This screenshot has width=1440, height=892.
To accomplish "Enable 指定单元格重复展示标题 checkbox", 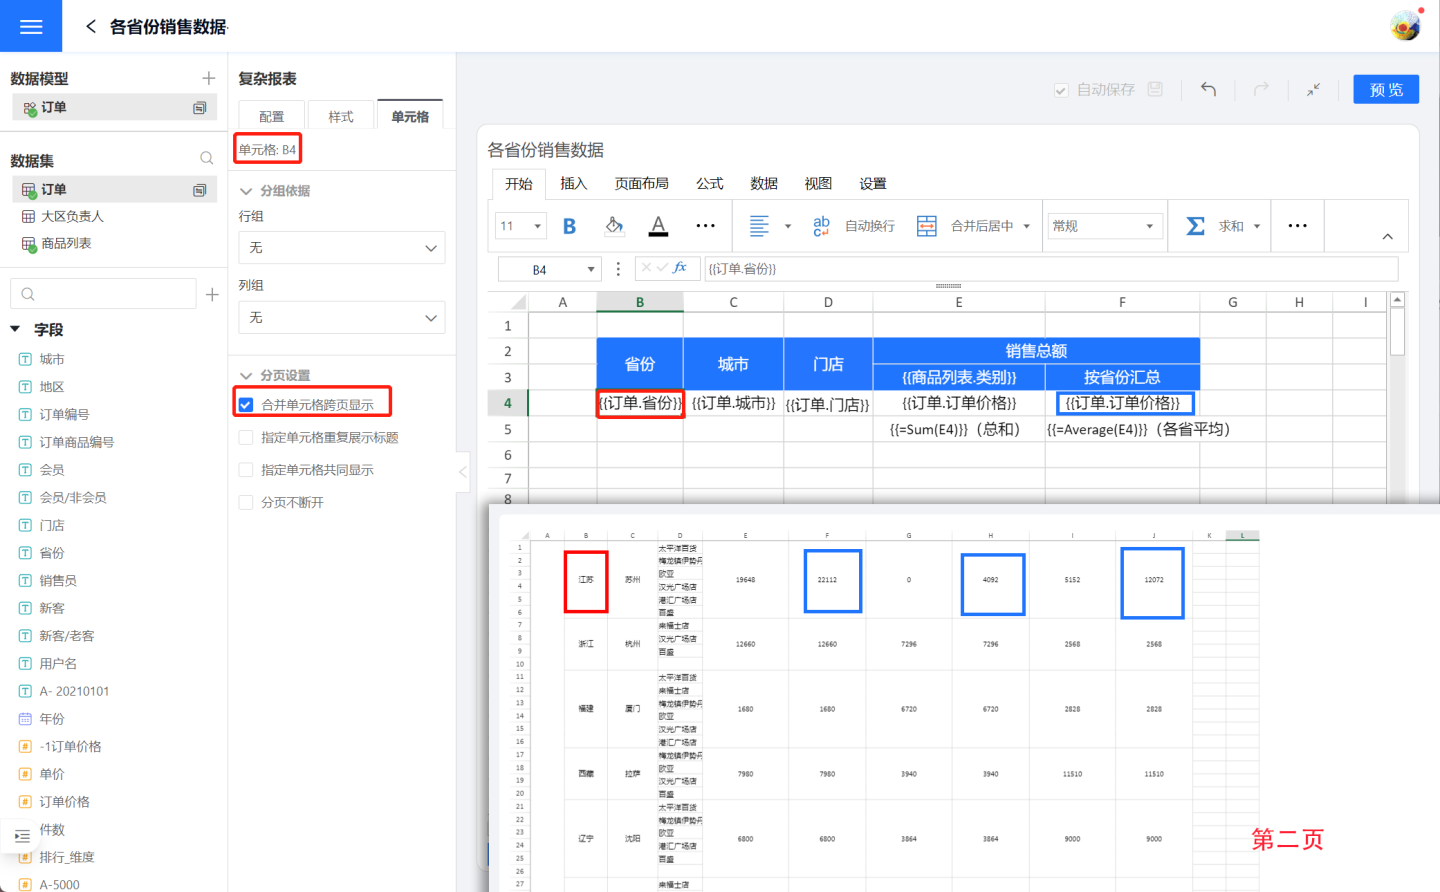I will click(246, 438).
